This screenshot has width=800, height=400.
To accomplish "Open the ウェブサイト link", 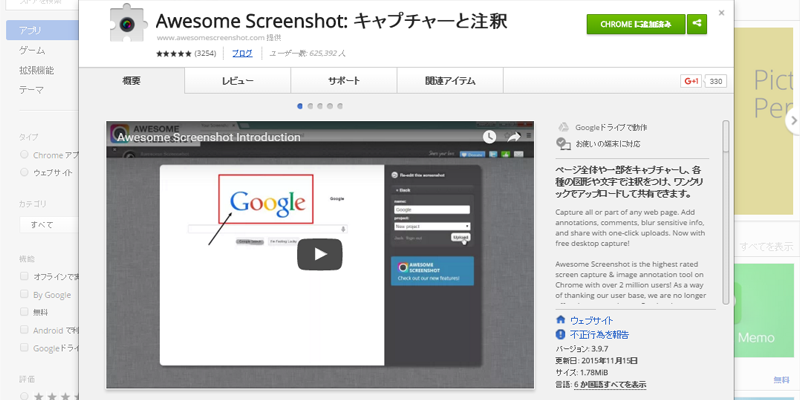I will tap(591, 320).
